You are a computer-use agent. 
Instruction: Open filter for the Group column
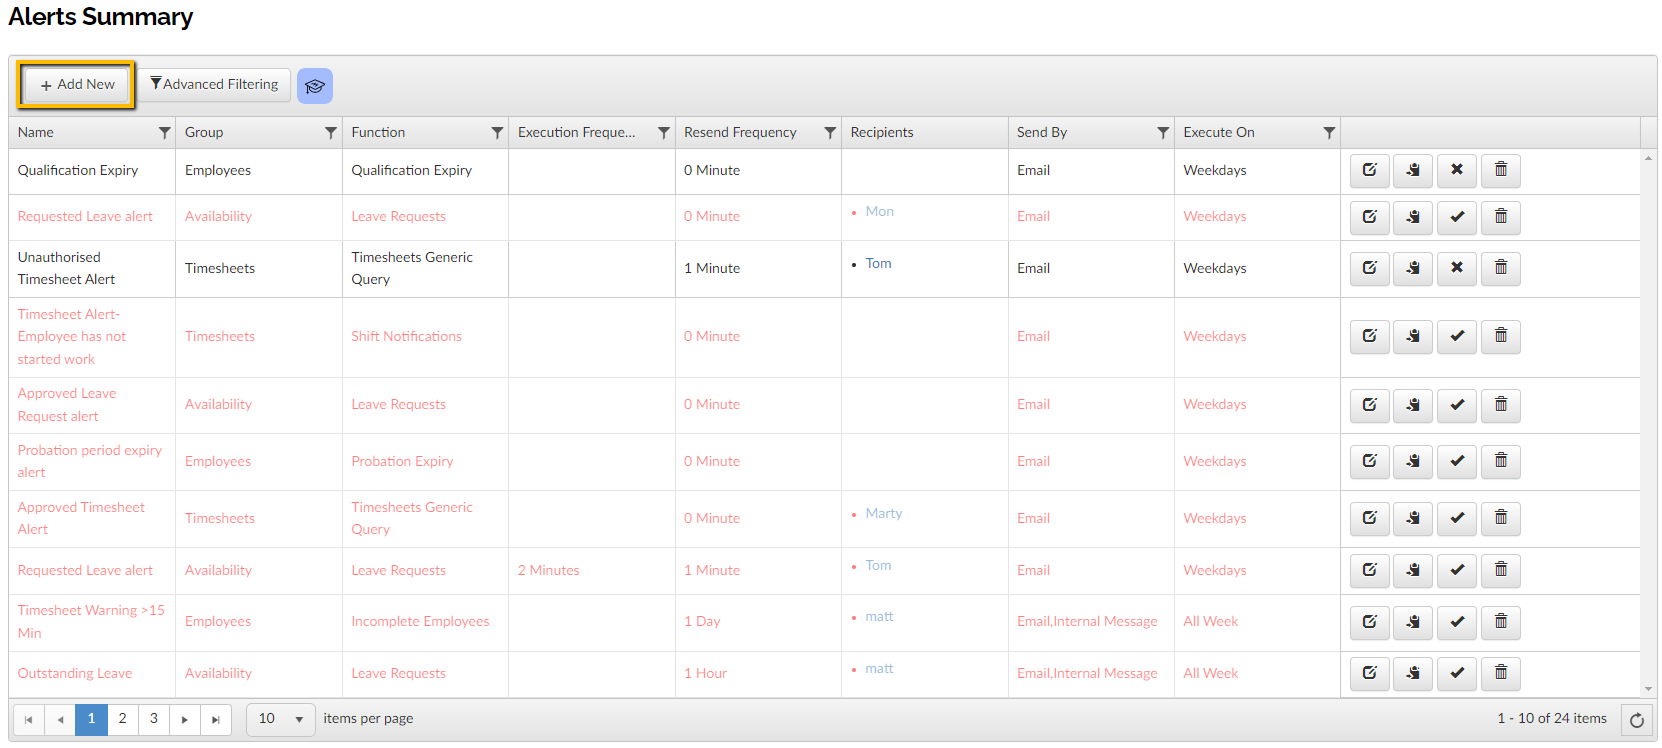330,133
